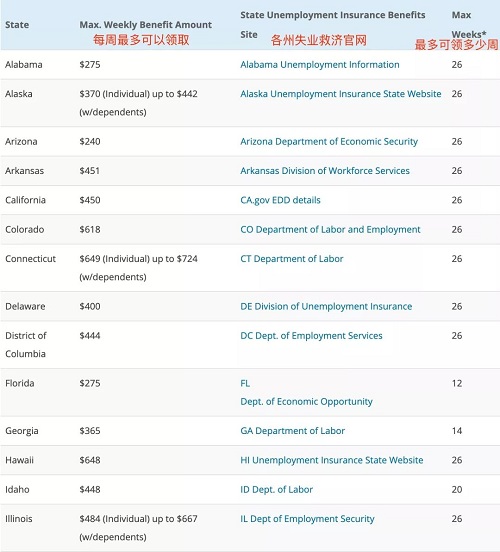Visit Arizona Department of Economic Security link
This screenshot has height=552, width=500.
click(x=329, y=141)
